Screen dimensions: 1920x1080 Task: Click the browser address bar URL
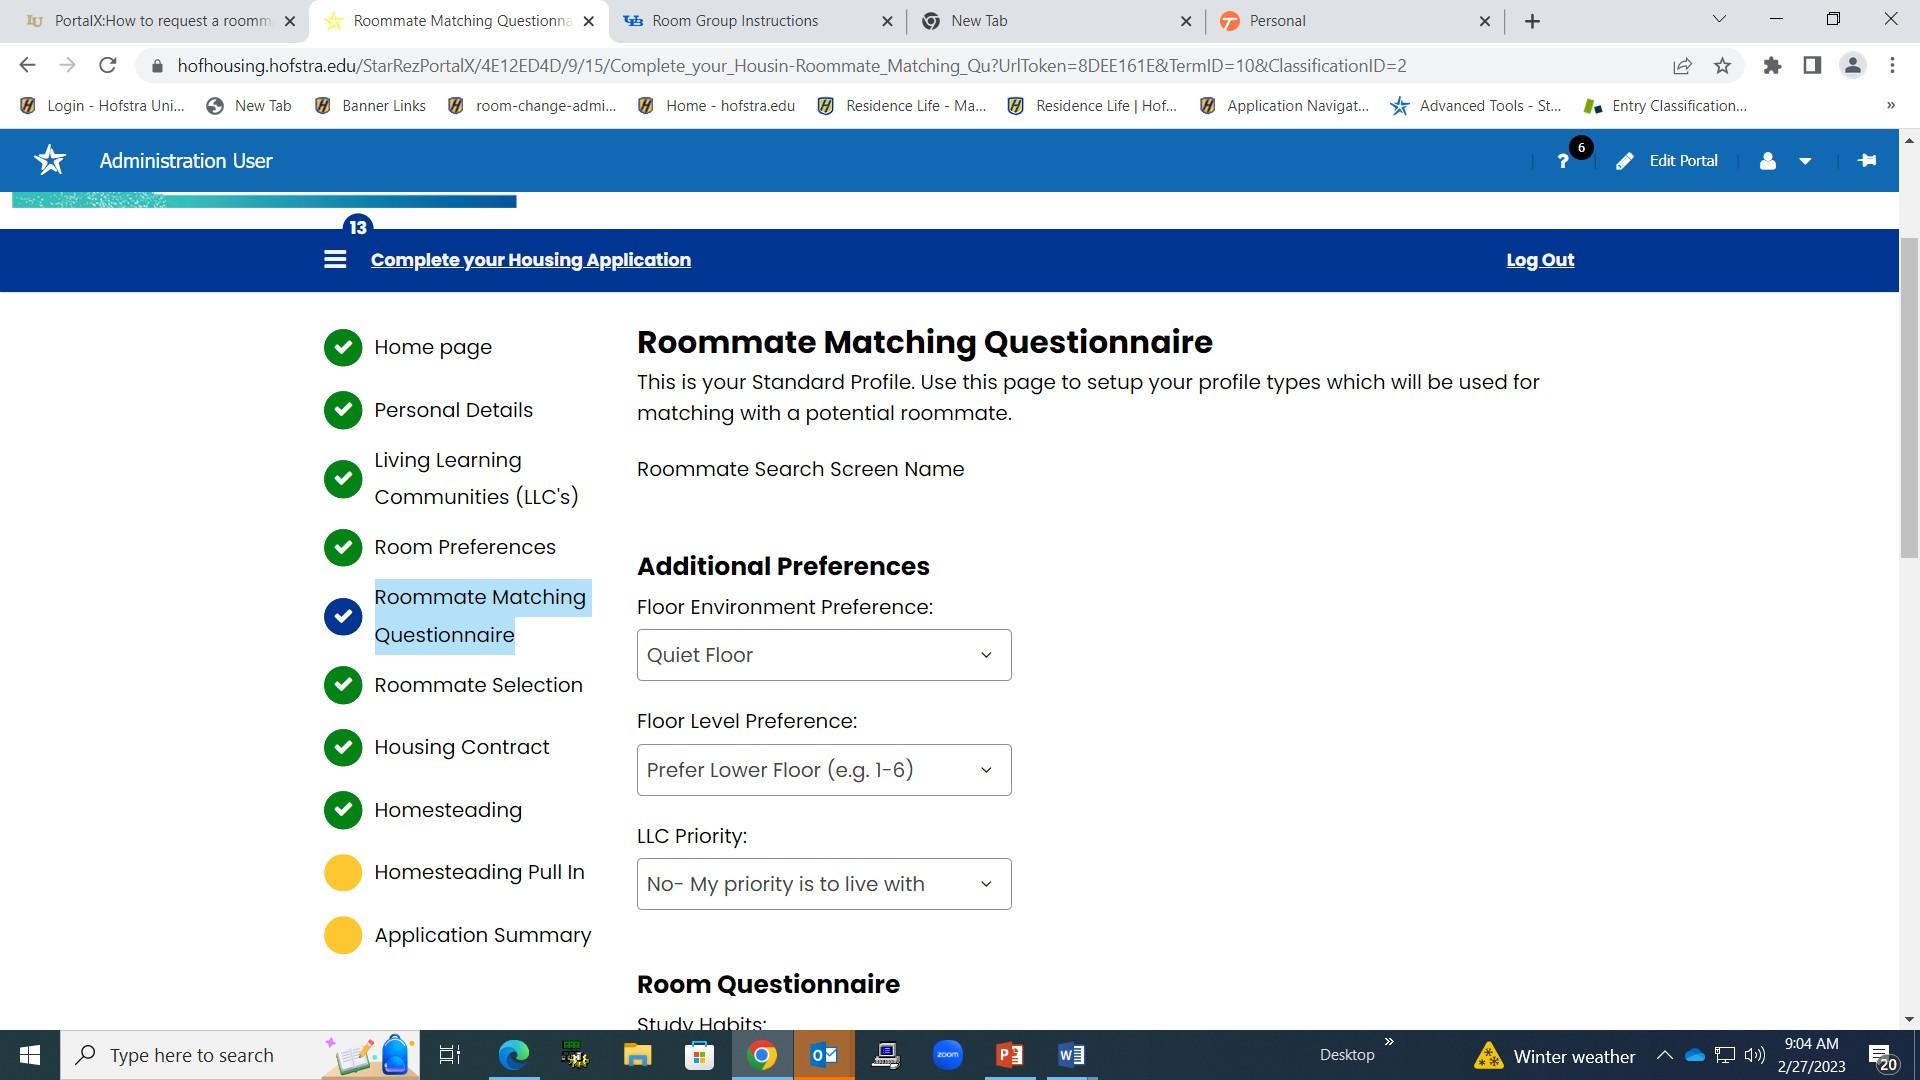(x=790, y=66)
